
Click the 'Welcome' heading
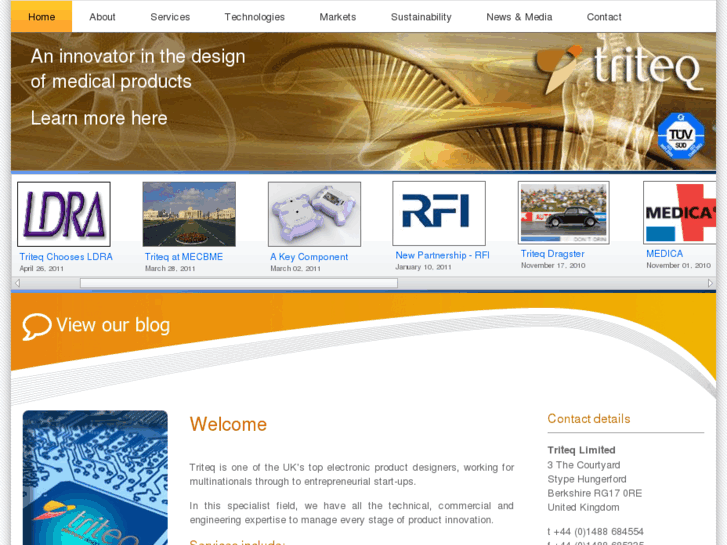(228, 424)
